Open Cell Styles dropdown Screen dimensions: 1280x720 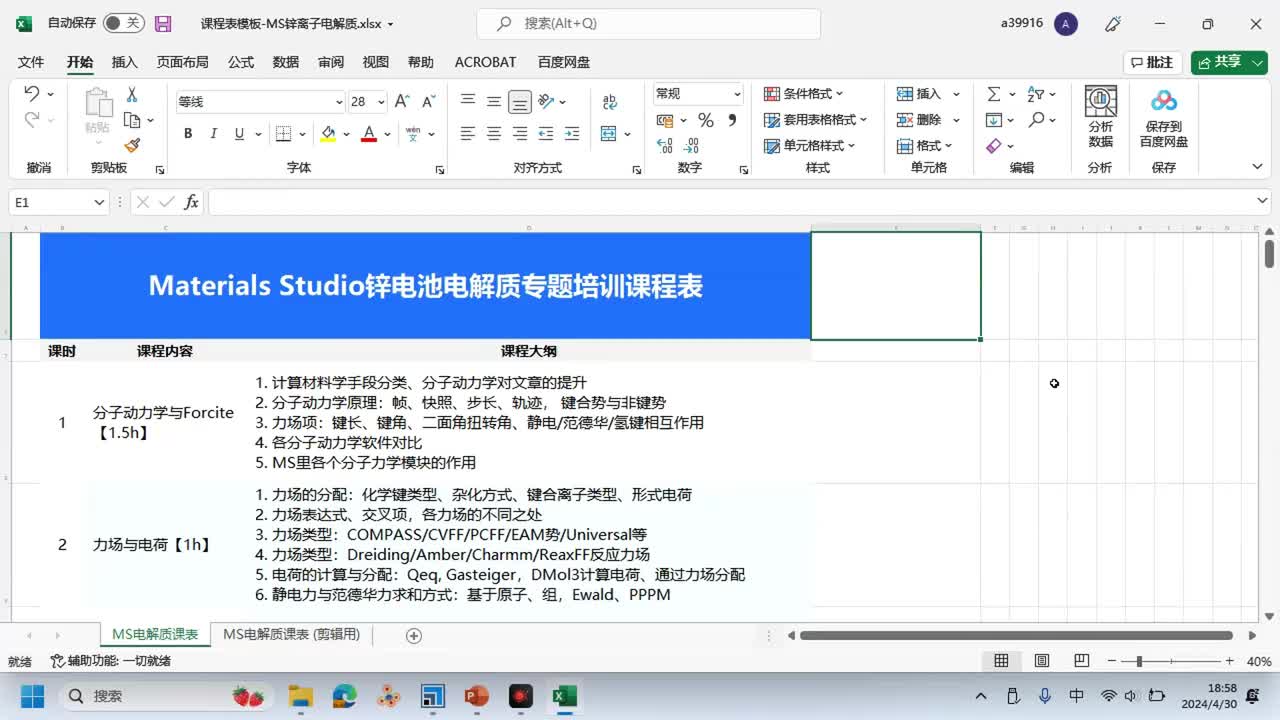[810, 146]
